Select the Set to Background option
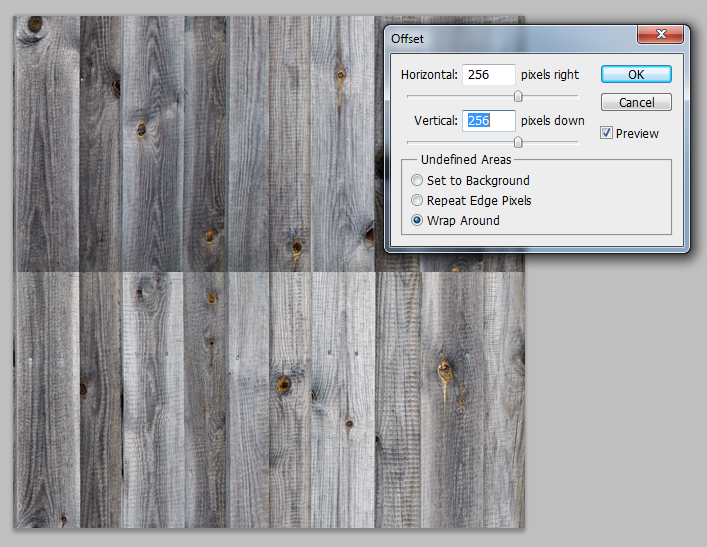 pyautogui.click(x=417, y=180)
